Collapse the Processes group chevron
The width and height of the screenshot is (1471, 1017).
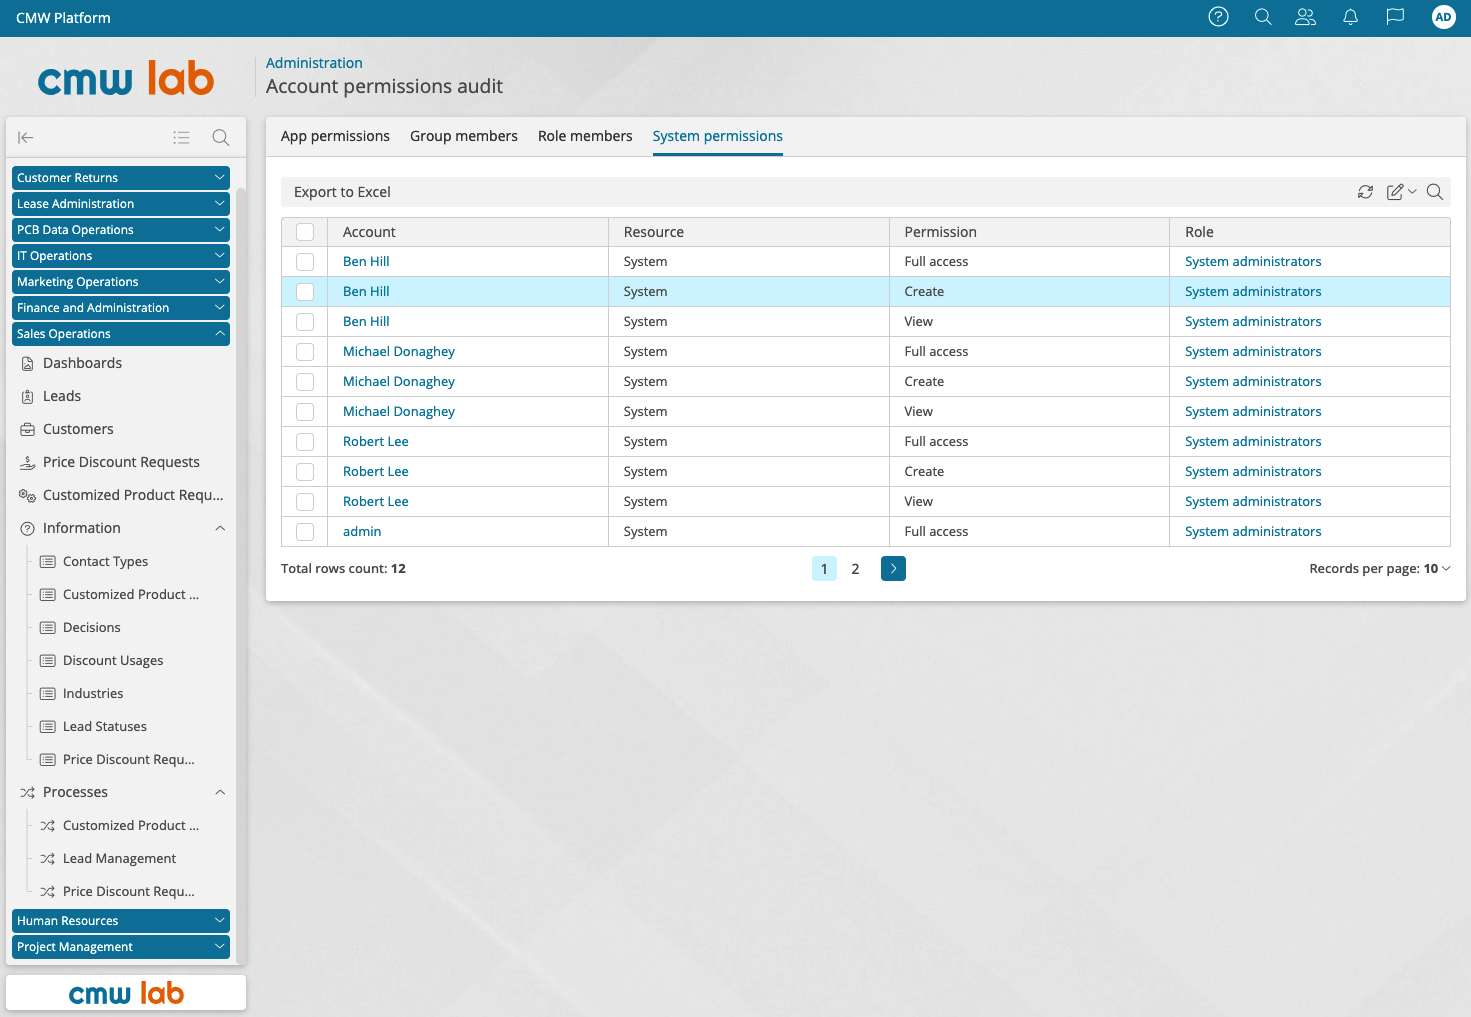tap(220, 792)
